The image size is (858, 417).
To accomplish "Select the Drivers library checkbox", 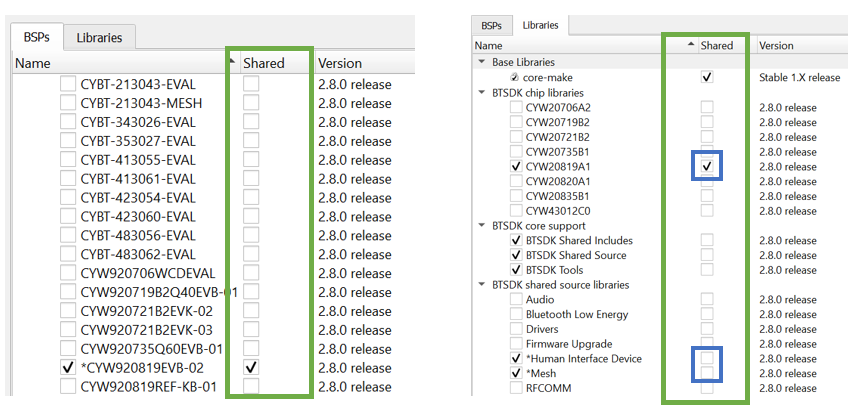I will (x=515, y=329).
